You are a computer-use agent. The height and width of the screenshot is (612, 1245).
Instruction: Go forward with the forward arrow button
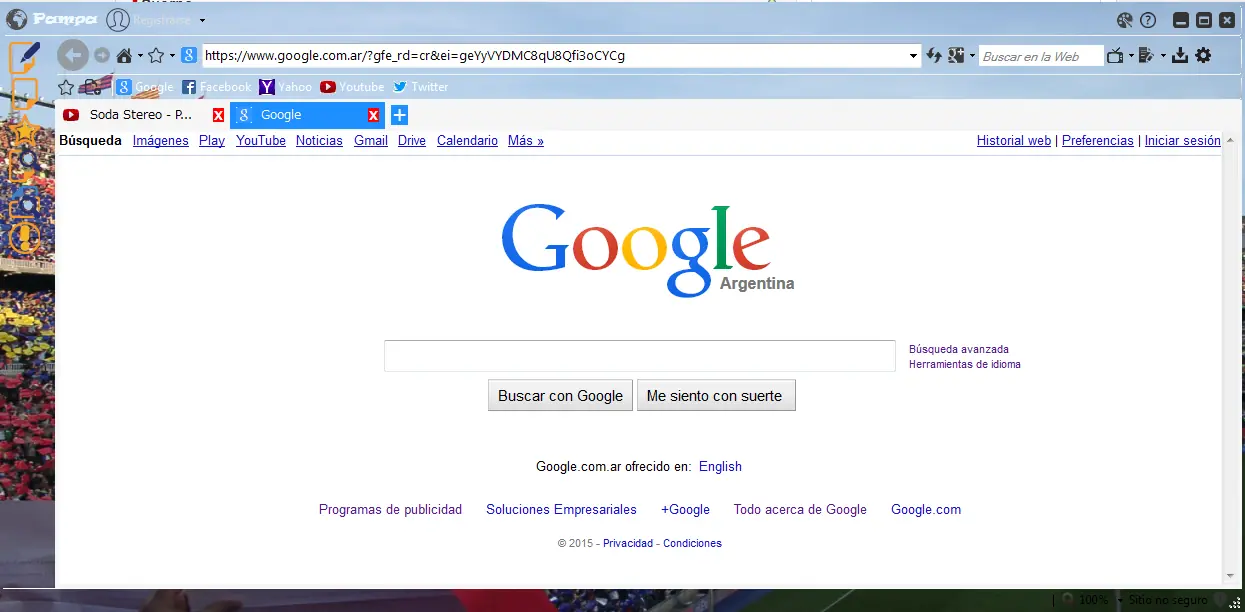[102, 55]
